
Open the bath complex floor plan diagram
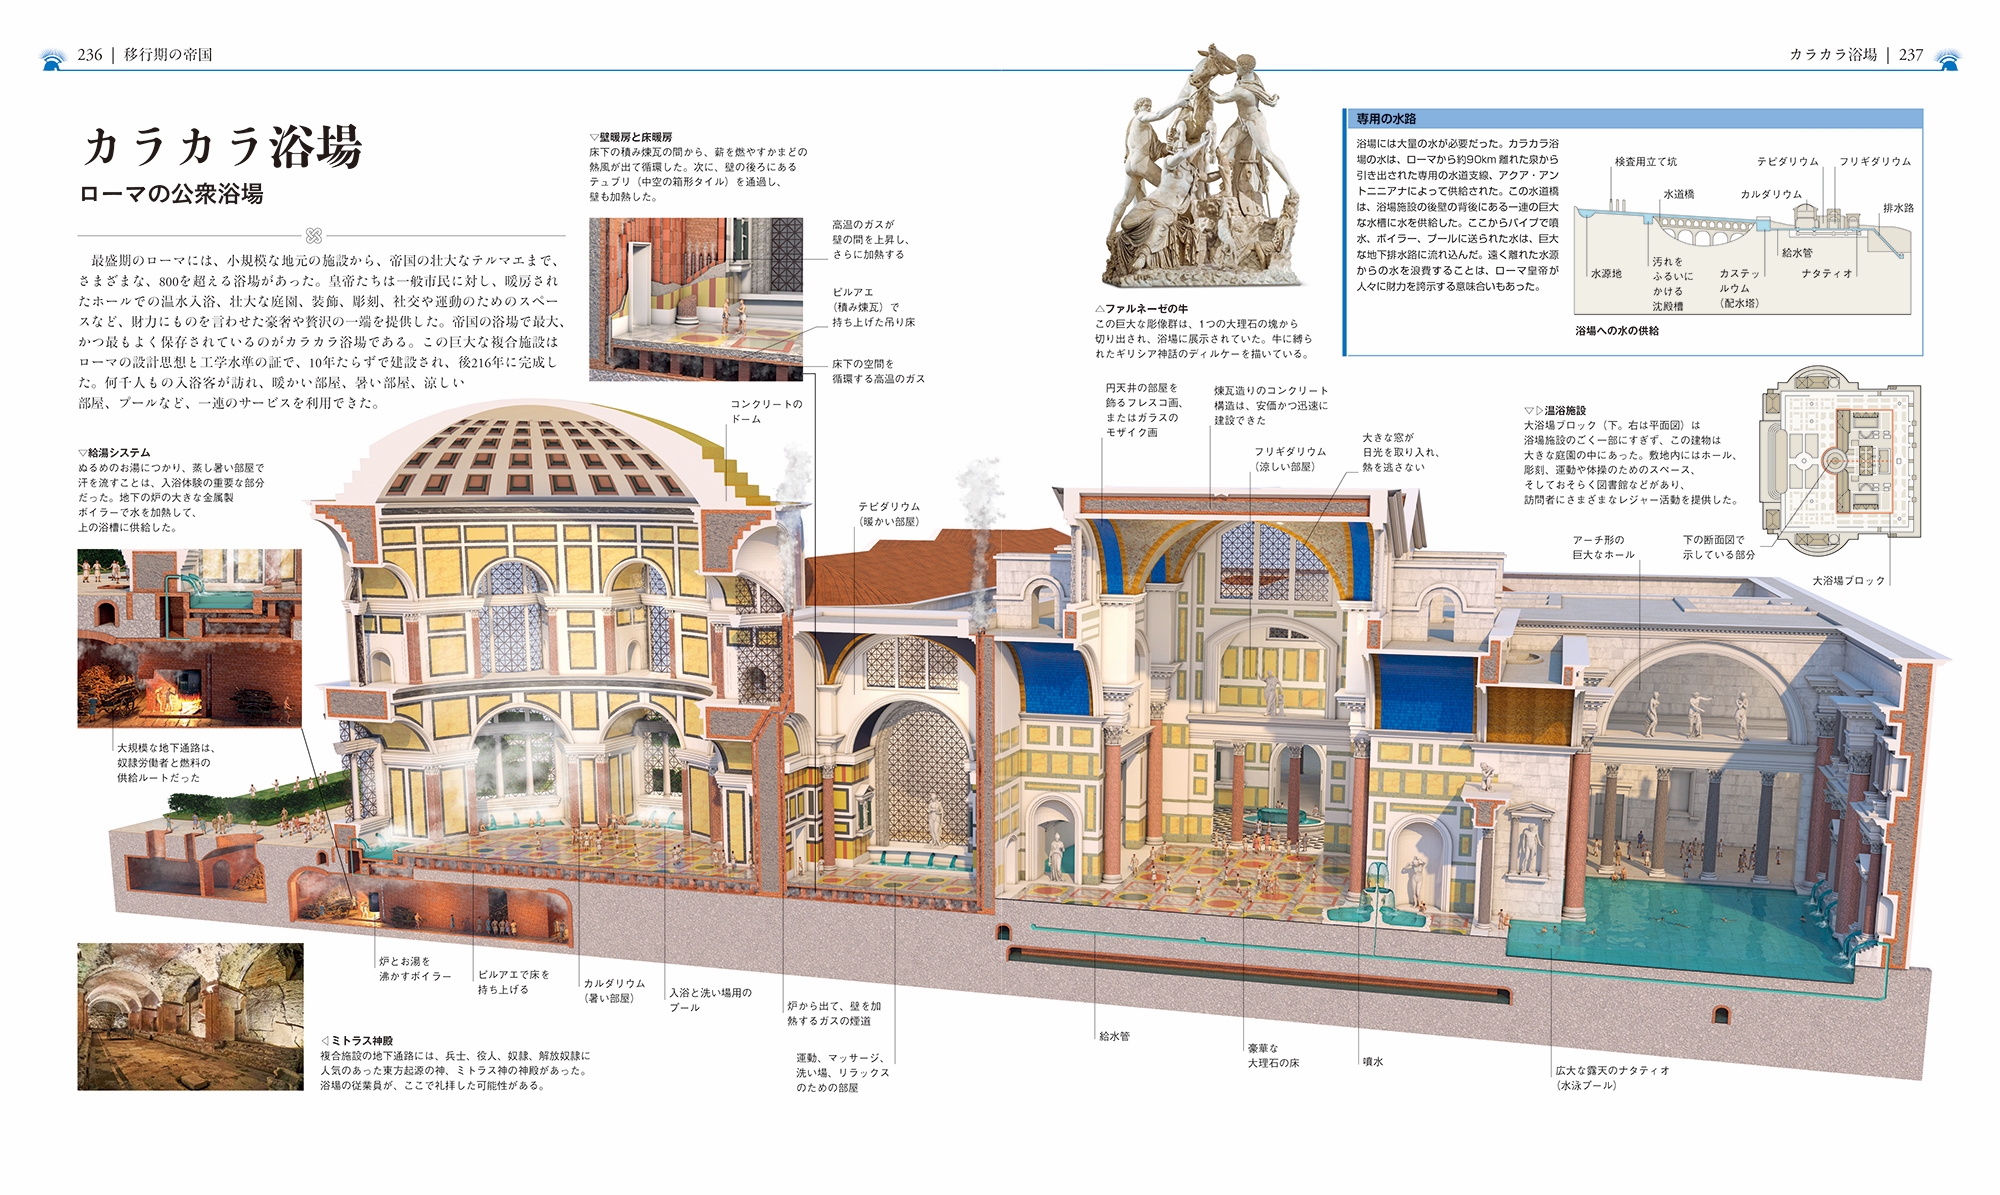(x=1839, y=461)
